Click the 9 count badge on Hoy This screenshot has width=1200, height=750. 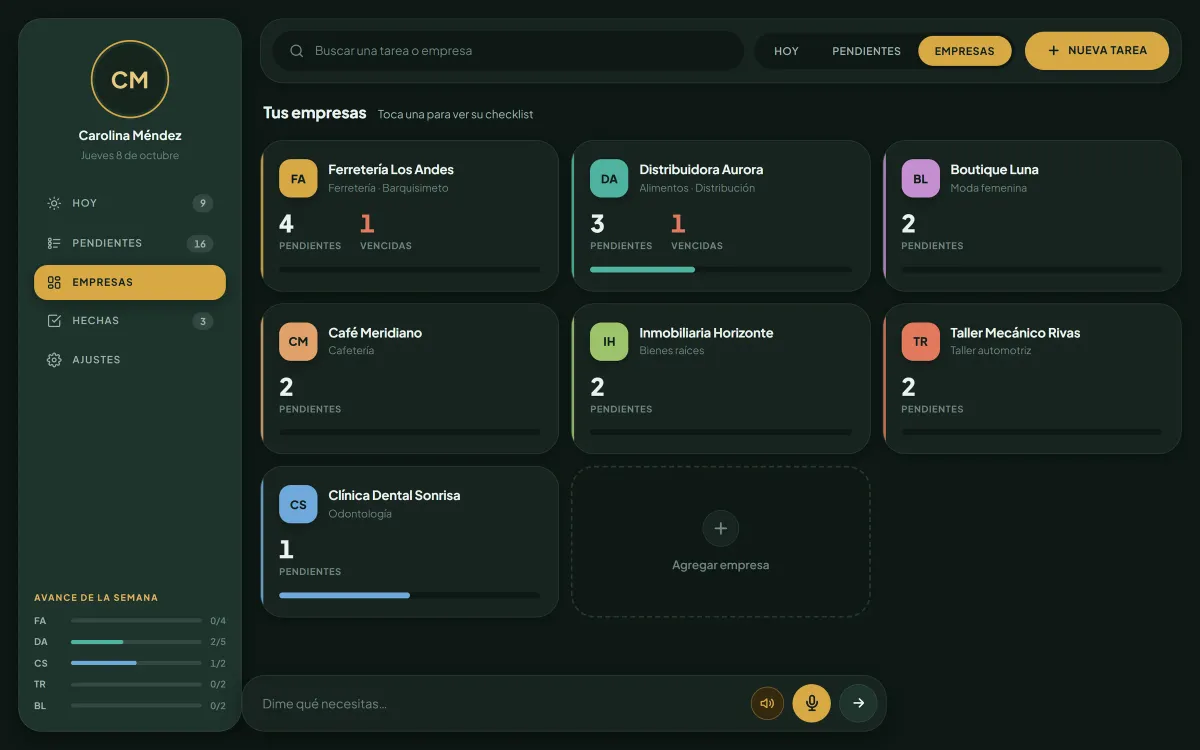[203, 203]
